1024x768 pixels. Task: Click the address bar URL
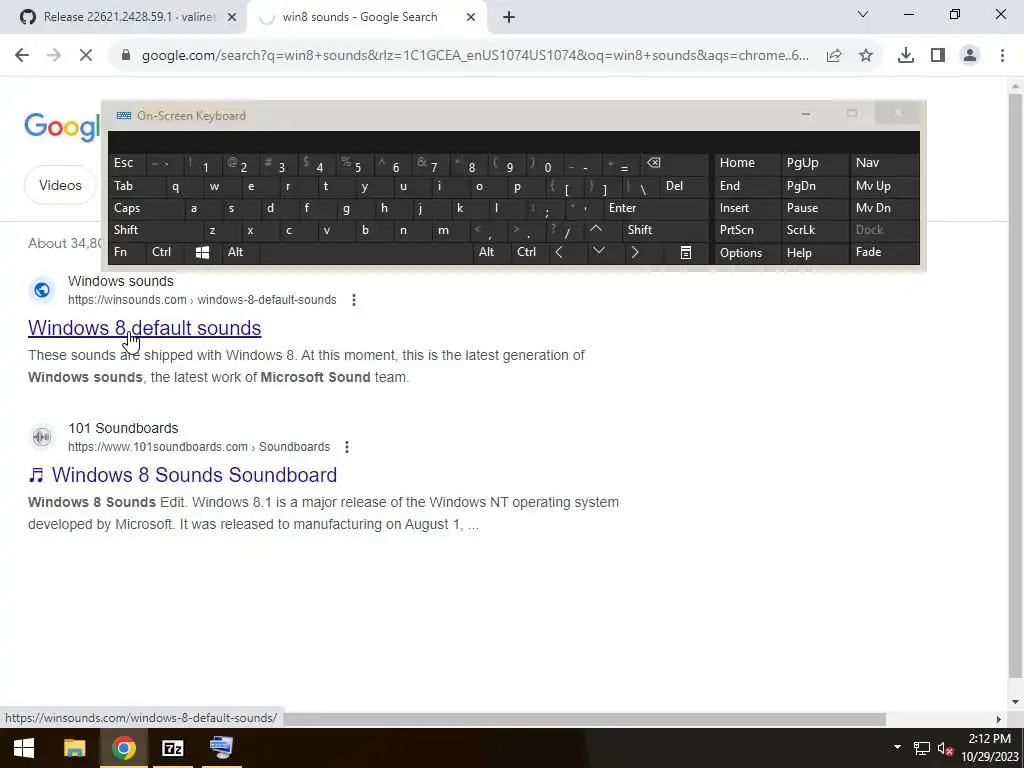click(x=475, y=56)
